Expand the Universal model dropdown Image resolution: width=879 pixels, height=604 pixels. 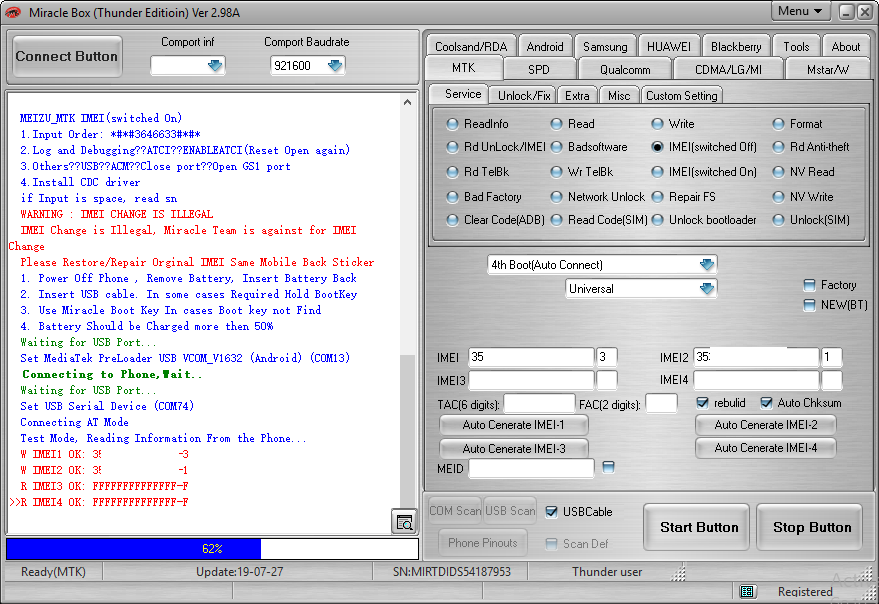pos(706,289)
